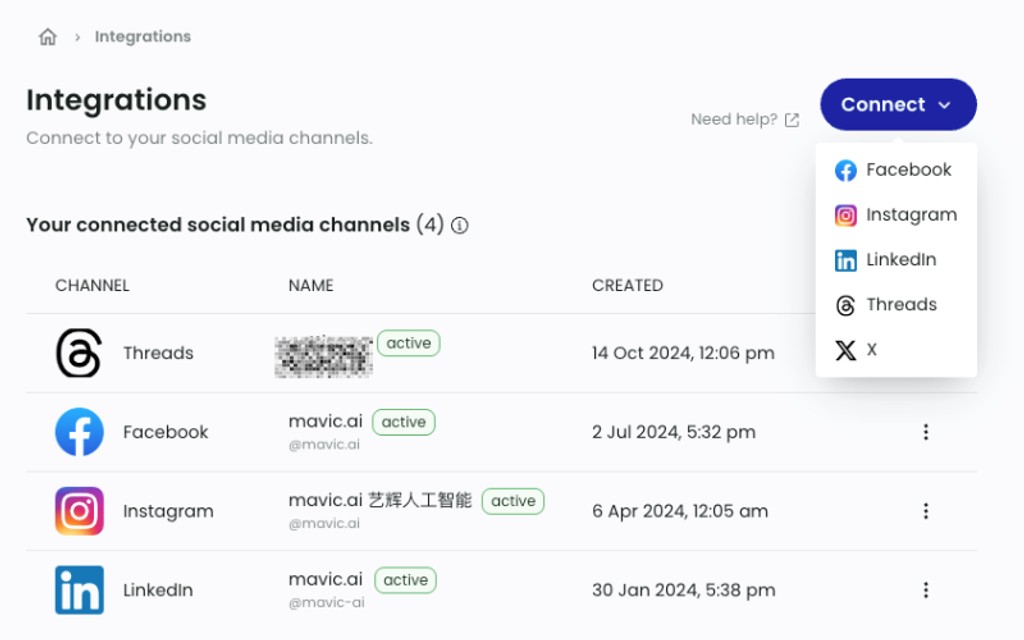Click LinkedIn channel name text in table
Image resolution: width=1024 pixels, height=640 pixels.
click(158, 590)
